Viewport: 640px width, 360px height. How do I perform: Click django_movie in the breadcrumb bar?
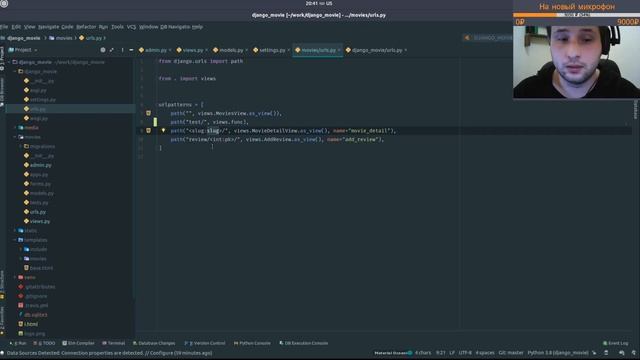point(24,38)
